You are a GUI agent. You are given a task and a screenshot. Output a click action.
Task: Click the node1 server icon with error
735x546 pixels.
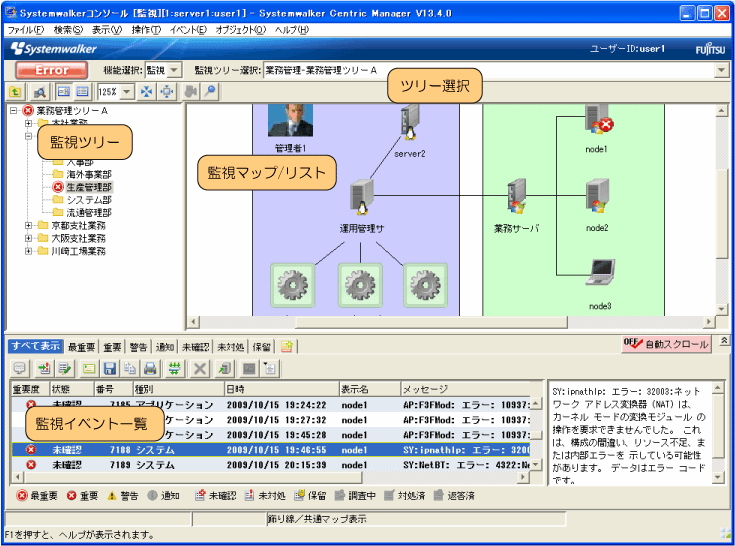(596, 125)
